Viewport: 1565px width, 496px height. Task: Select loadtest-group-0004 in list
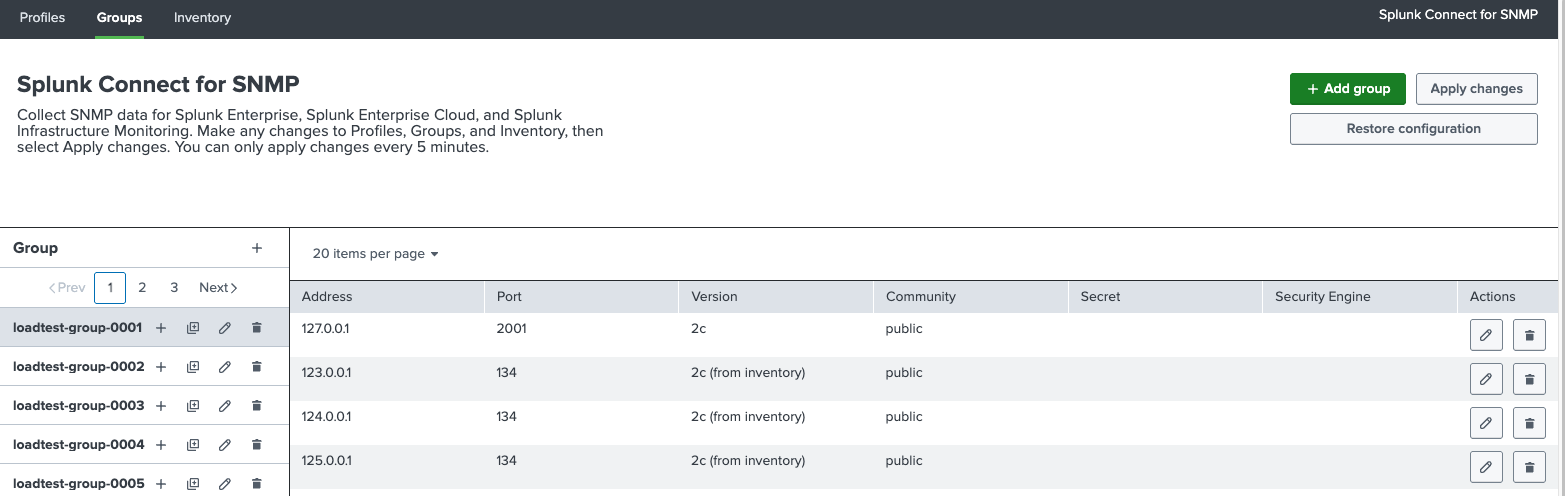pyautogui.click(x=79, y=445)
